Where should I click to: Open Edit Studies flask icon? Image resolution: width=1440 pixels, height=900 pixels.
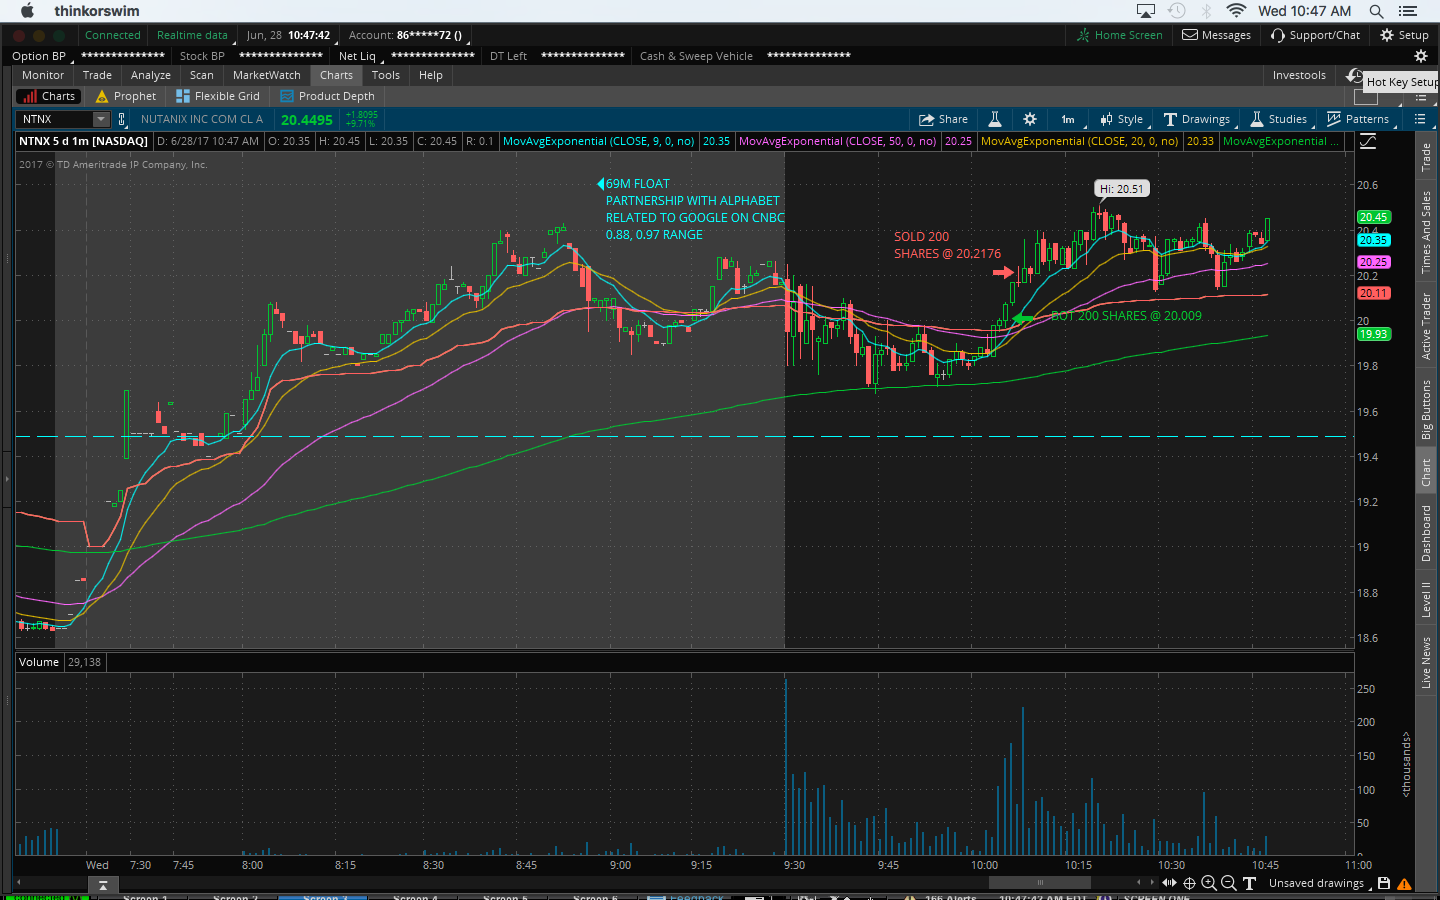[995, 119]
